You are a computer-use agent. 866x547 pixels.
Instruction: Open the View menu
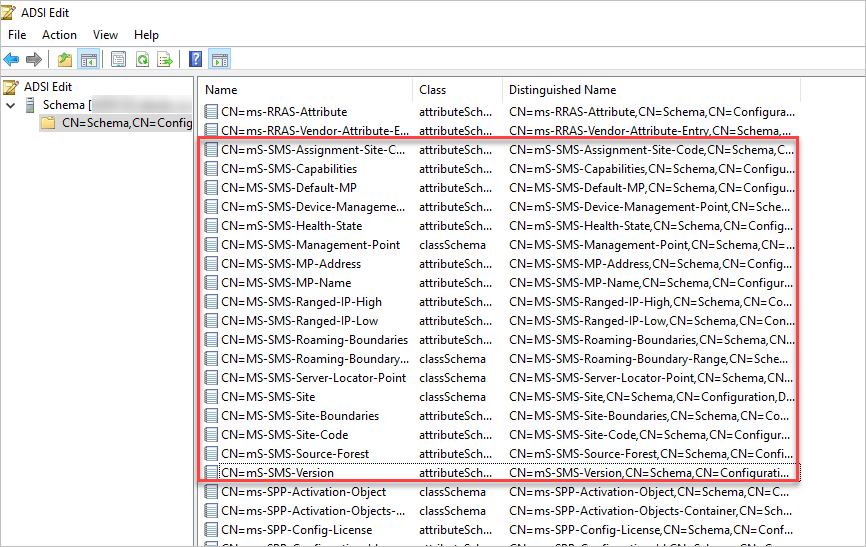pyautogui.click(x=105, y=35)
